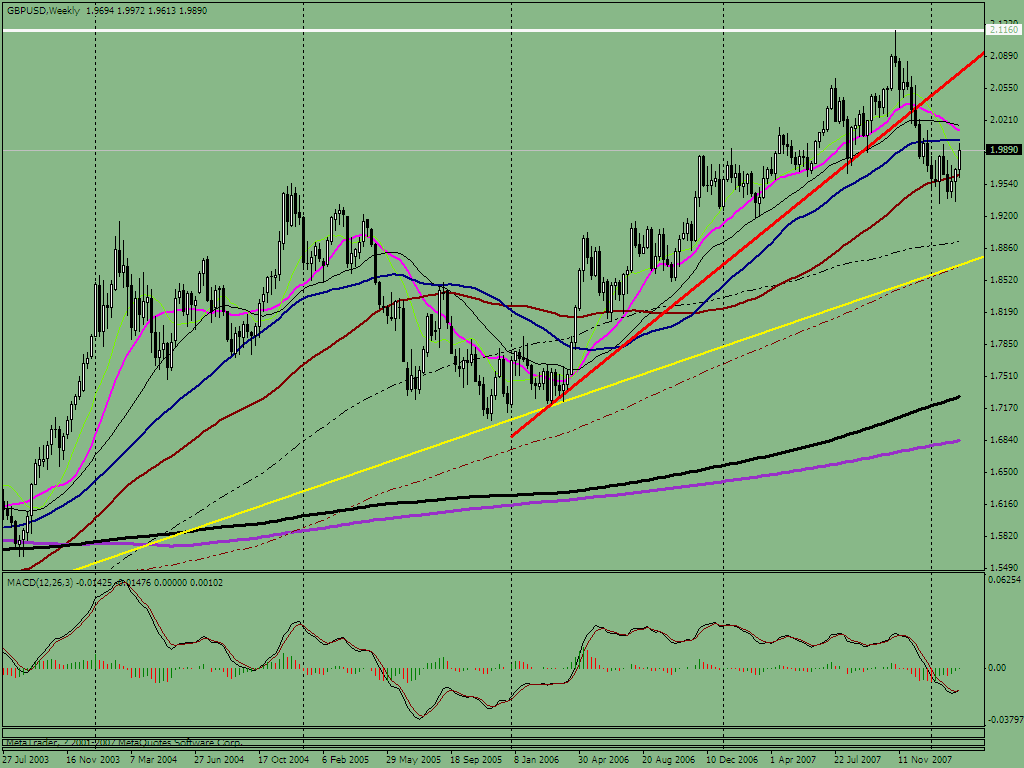Click the 27 Jun 2004 date label
Viewport: 1024px width, 768px height.
coord(219,760)
